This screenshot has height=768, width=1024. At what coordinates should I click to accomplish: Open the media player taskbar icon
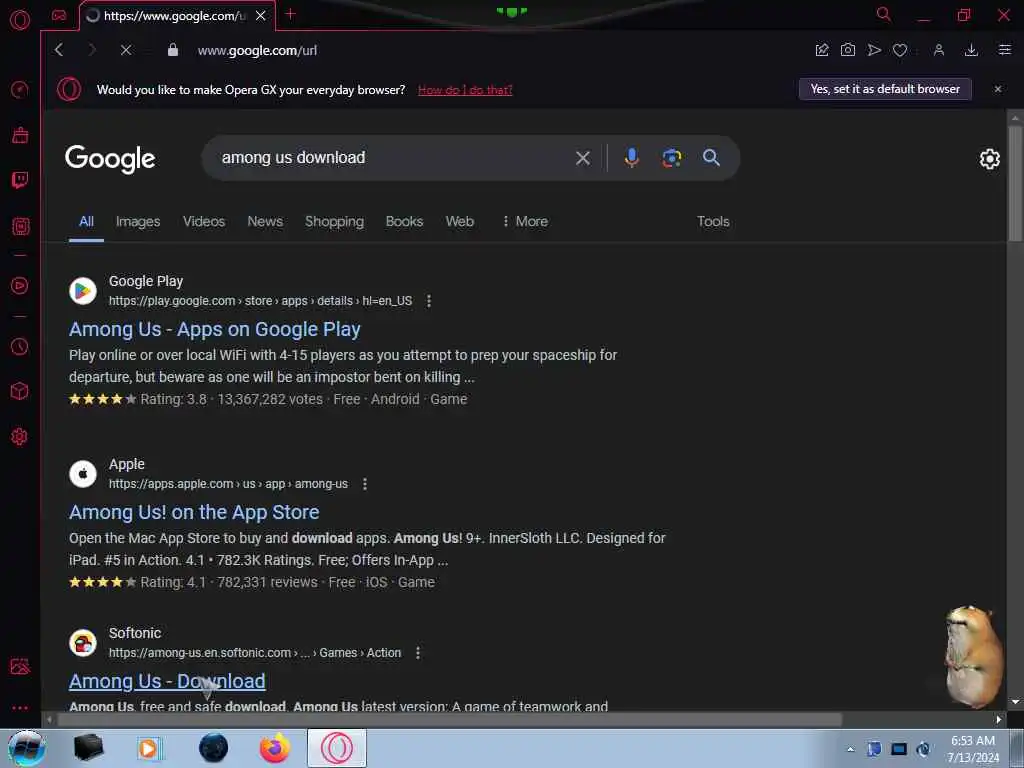[x=149, y=748]
